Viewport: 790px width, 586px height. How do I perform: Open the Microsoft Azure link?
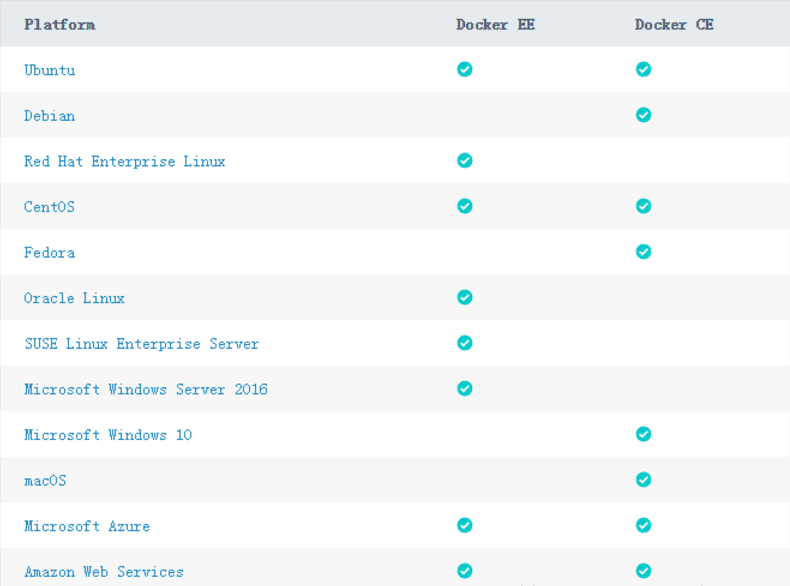pos(87,526)
